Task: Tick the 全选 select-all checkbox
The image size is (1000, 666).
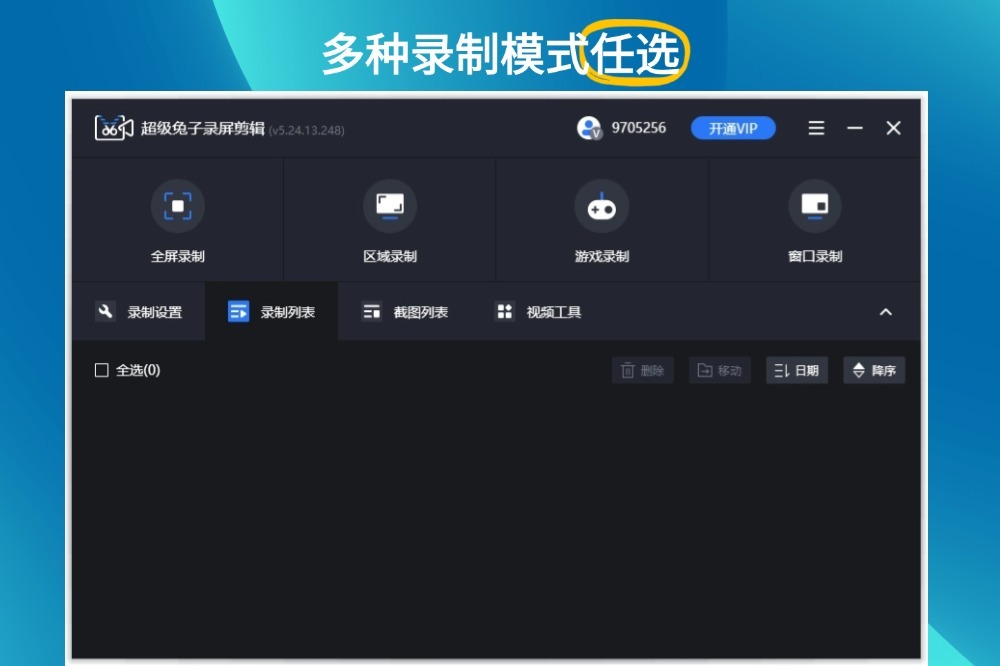Action: 101,370
